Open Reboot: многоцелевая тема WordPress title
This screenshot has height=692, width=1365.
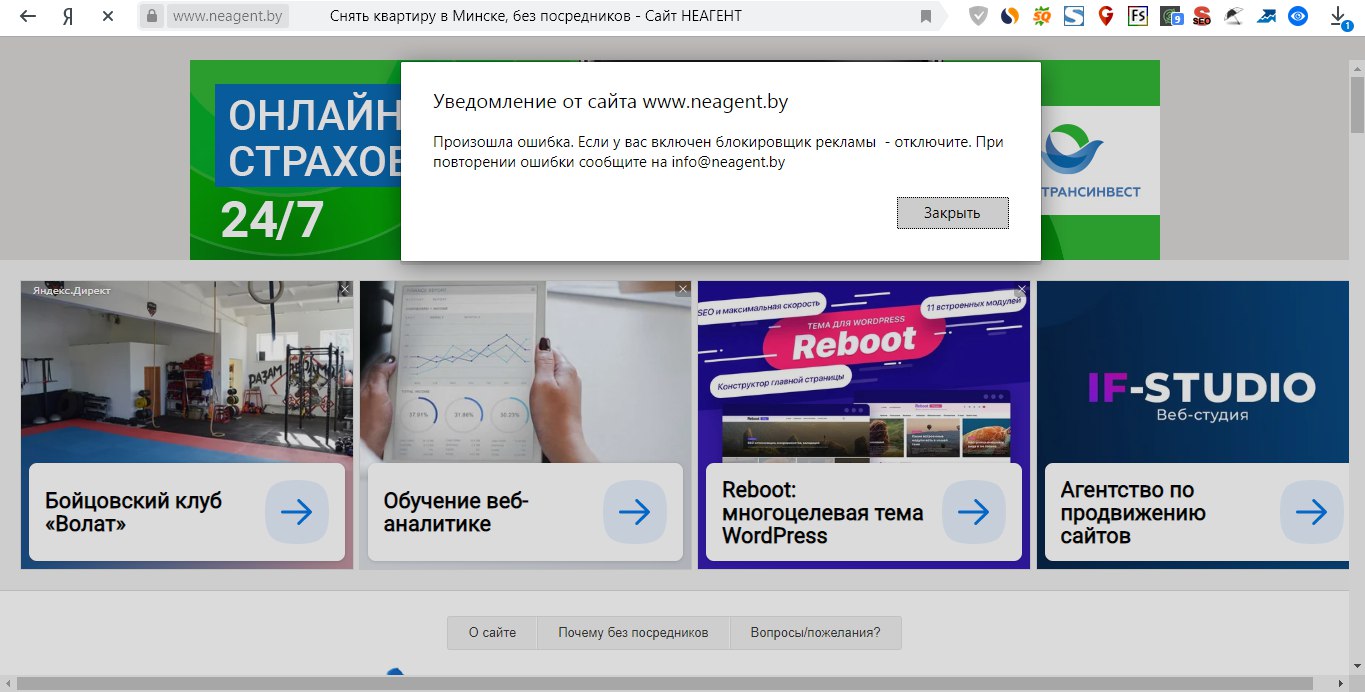(822, 512)
